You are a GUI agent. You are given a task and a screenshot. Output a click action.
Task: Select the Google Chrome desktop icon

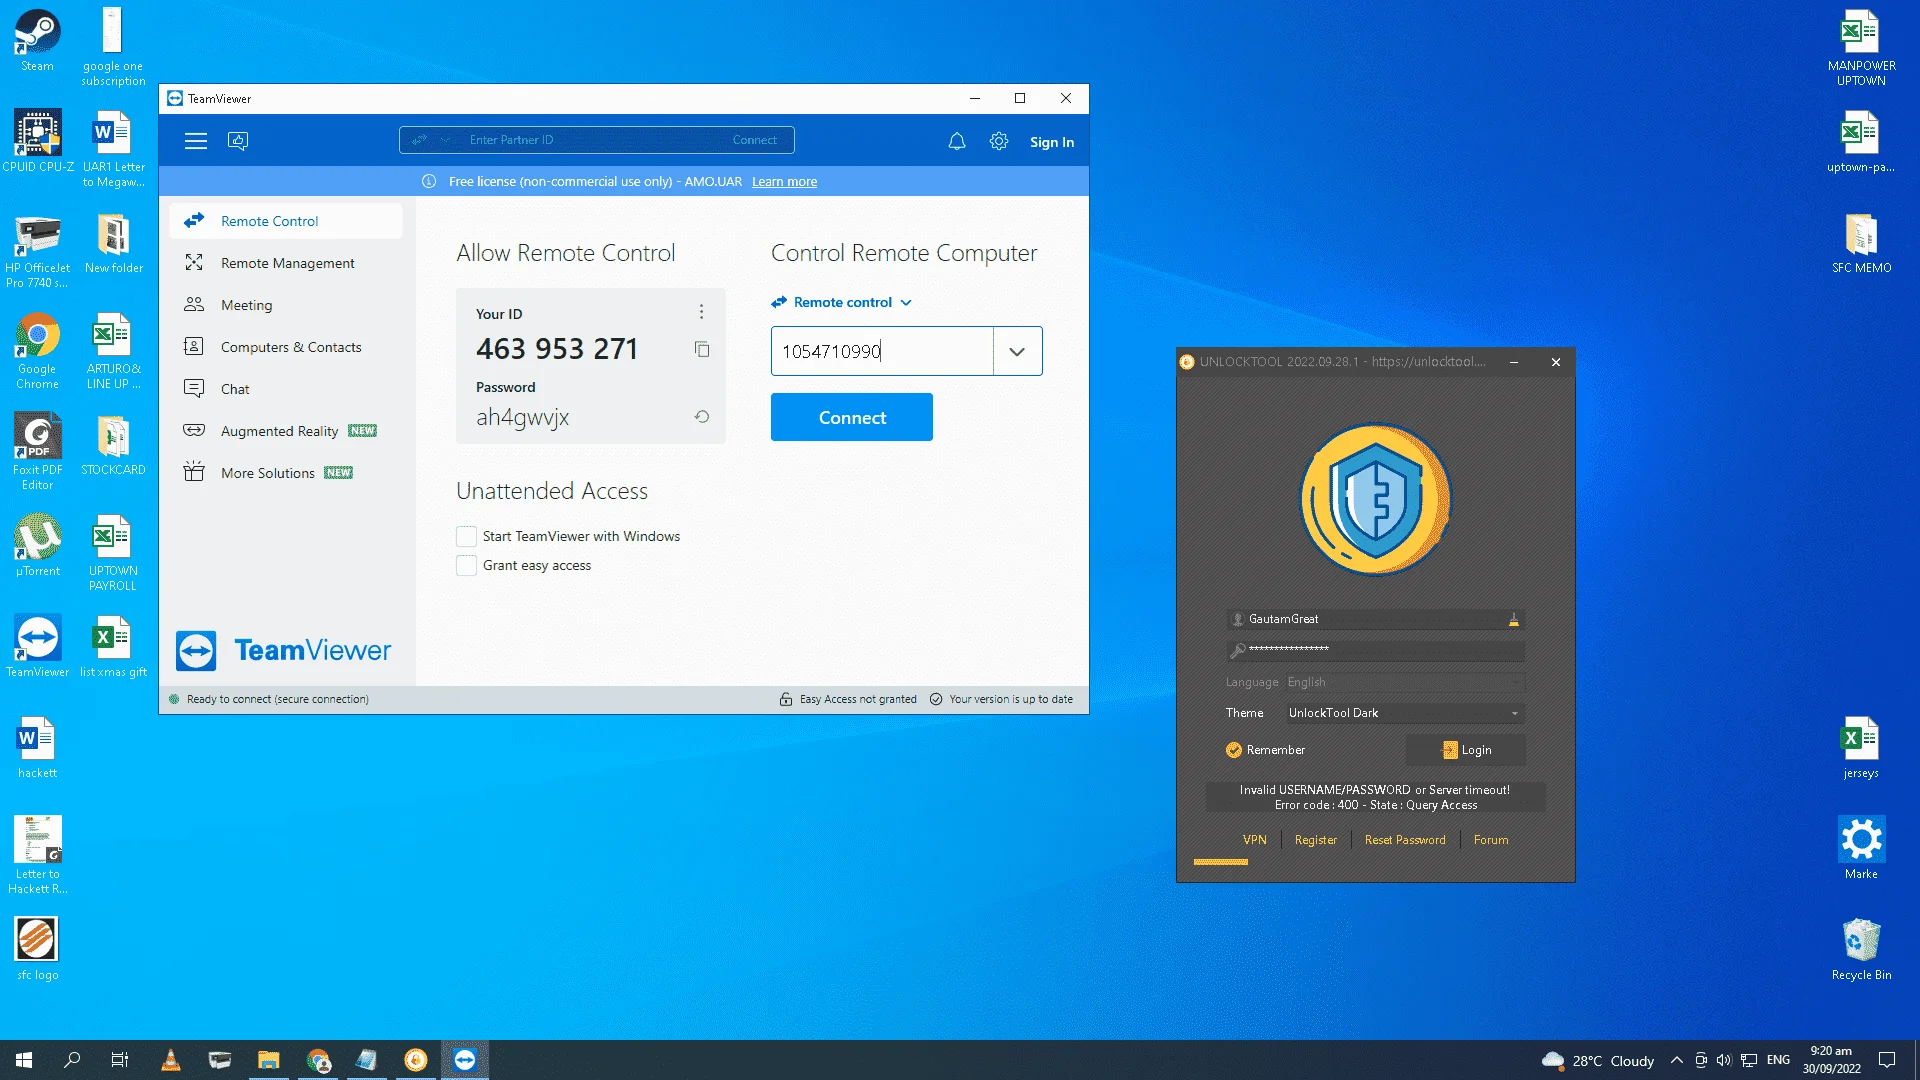click(37, 351)
